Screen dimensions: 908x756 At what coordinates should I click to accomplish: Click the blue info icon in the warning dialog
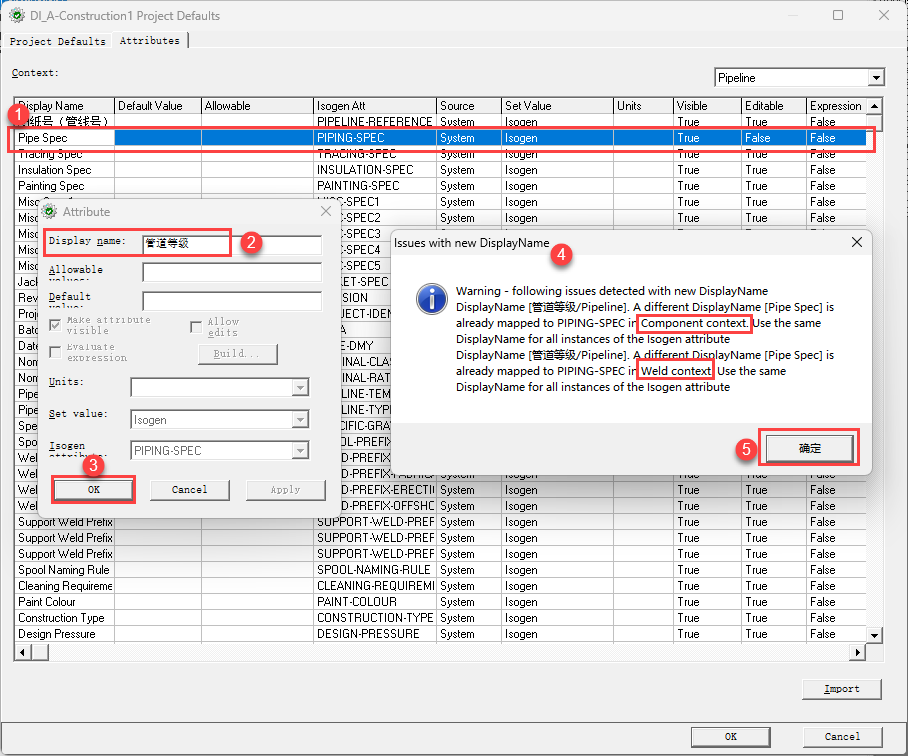[431, 298]
